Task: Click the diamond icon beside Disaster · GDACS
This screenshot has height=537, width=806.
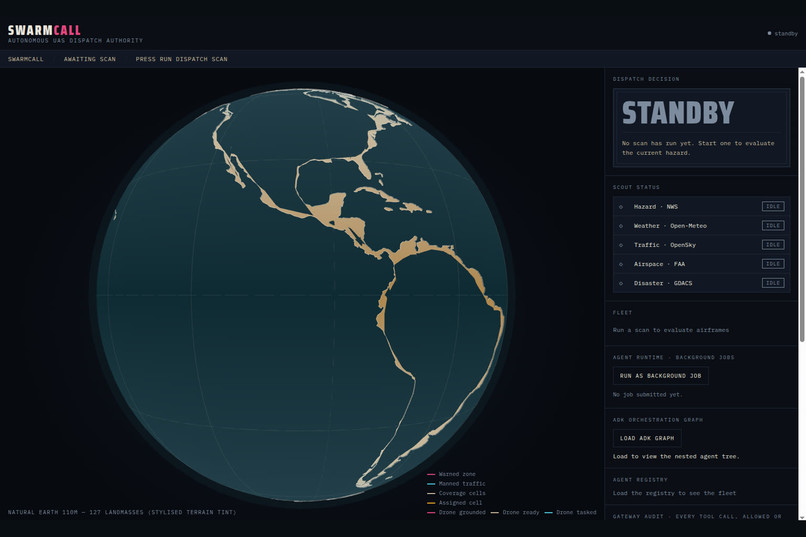Action: click(x=620, y=283)
